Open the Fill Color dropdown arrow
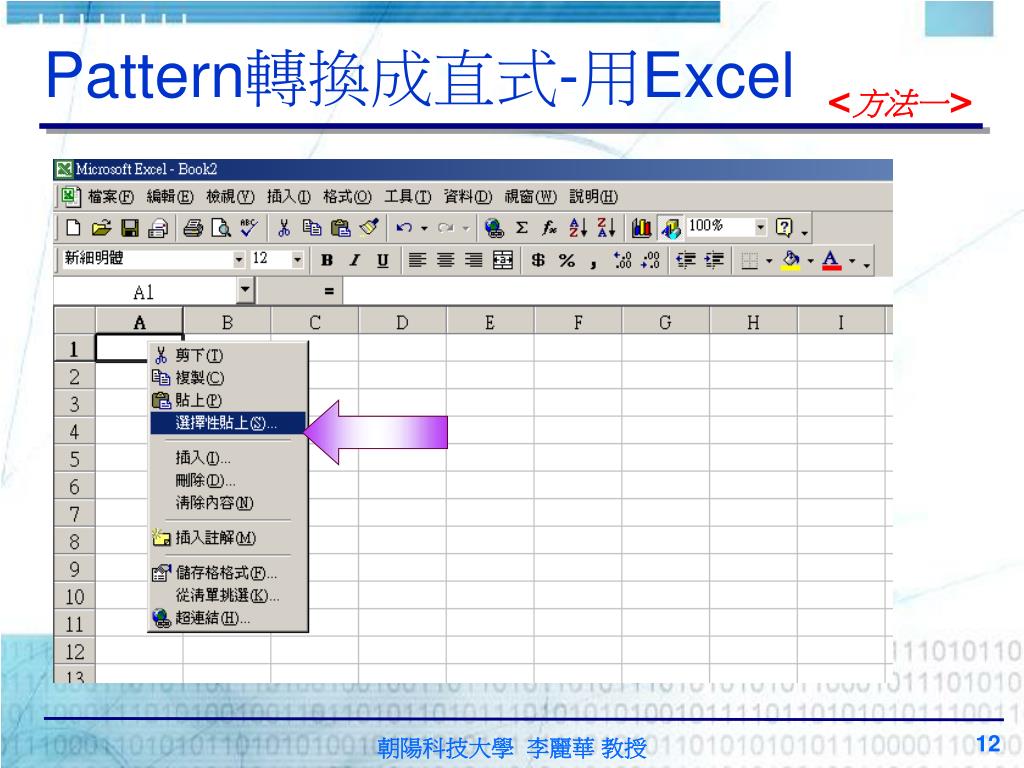1024x768 pixels. 810,261
